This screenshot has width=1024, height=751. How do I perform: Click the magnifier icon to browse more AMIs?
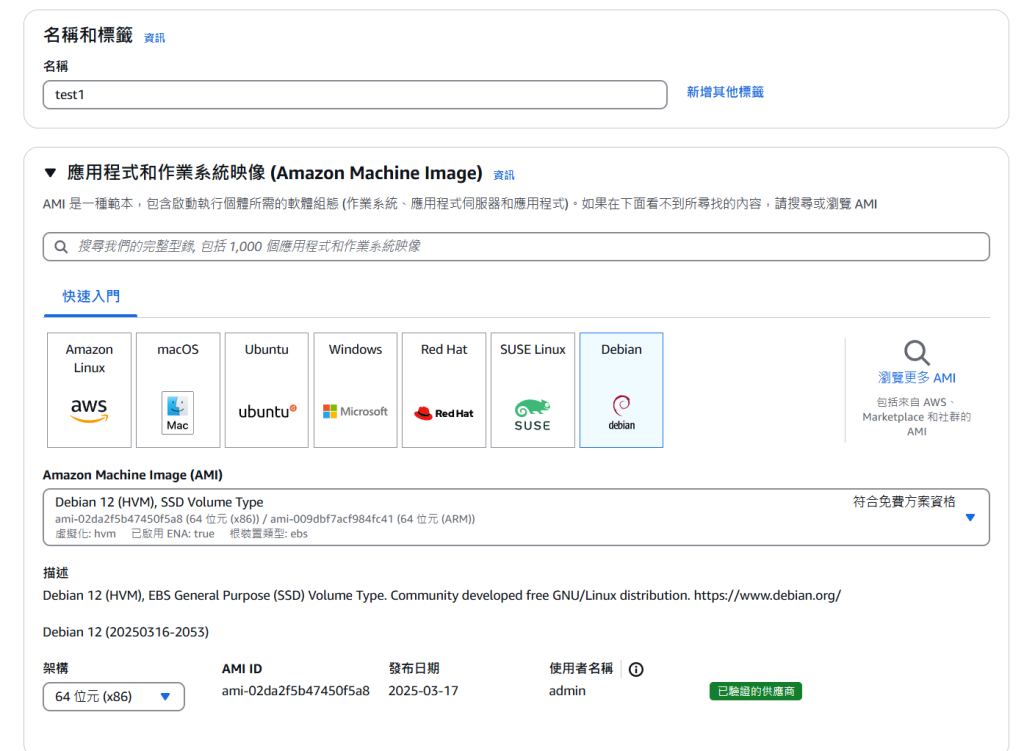[916, 352]
